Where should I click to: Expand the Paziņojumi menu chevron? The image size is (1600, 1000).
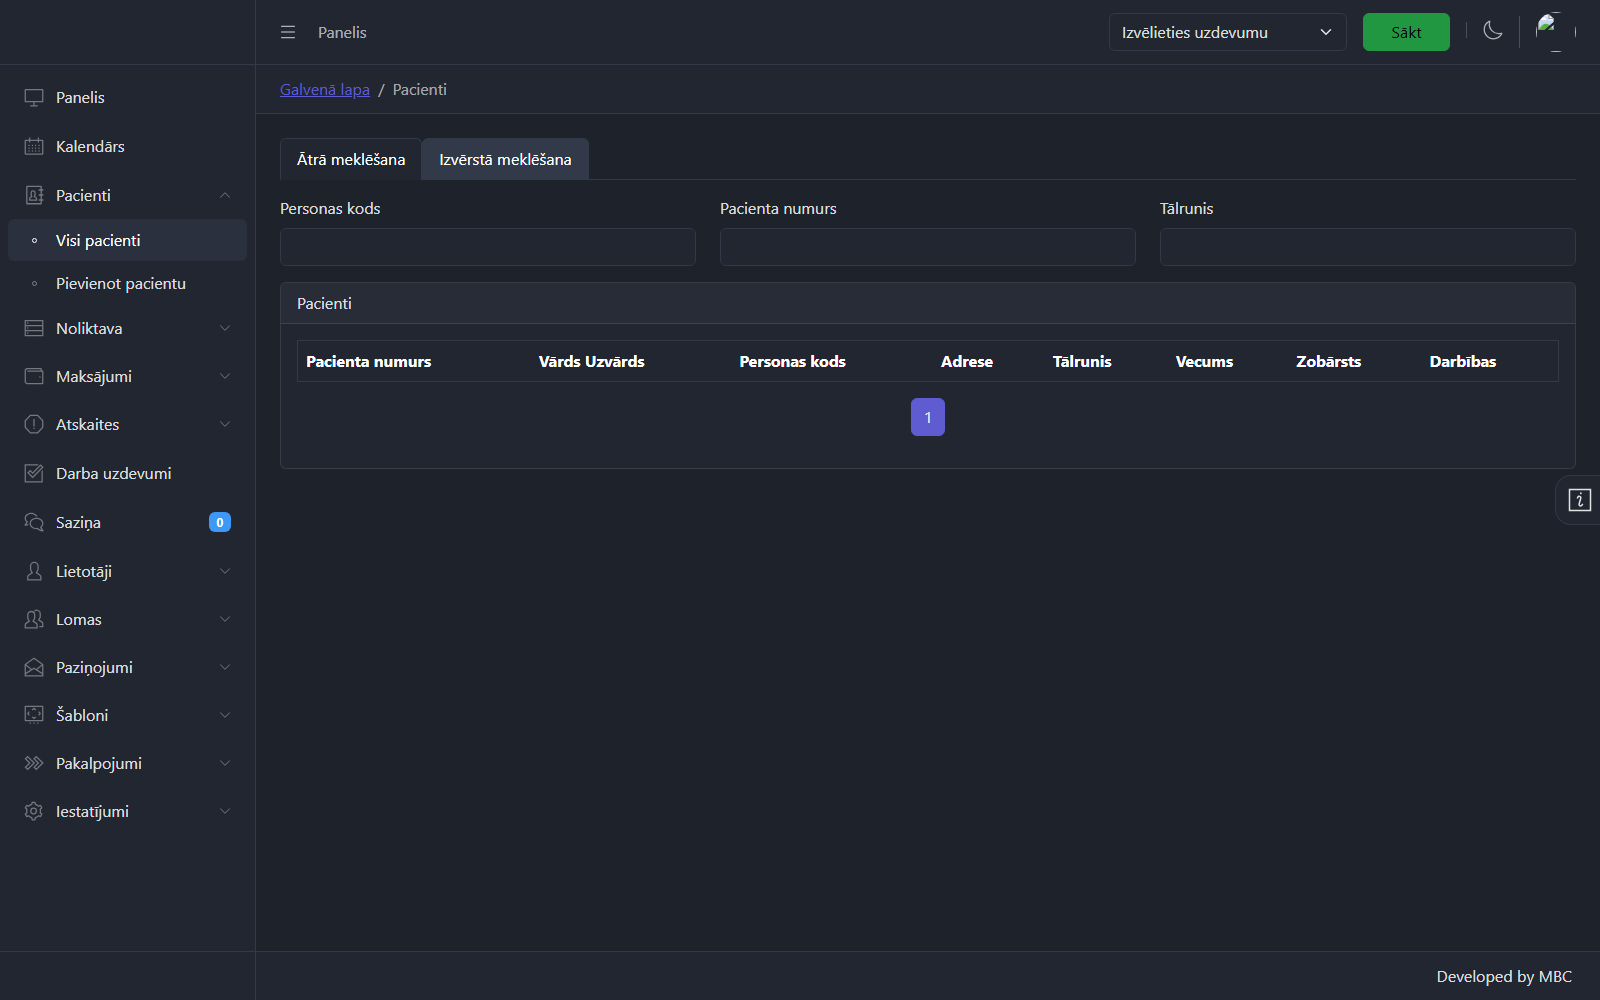click(x=225, y=667)
